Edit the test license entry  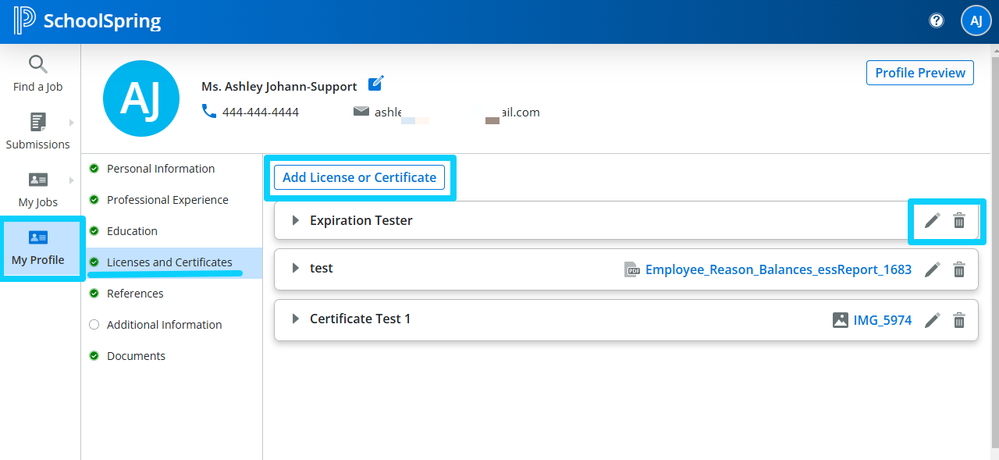tap(932, 269)
